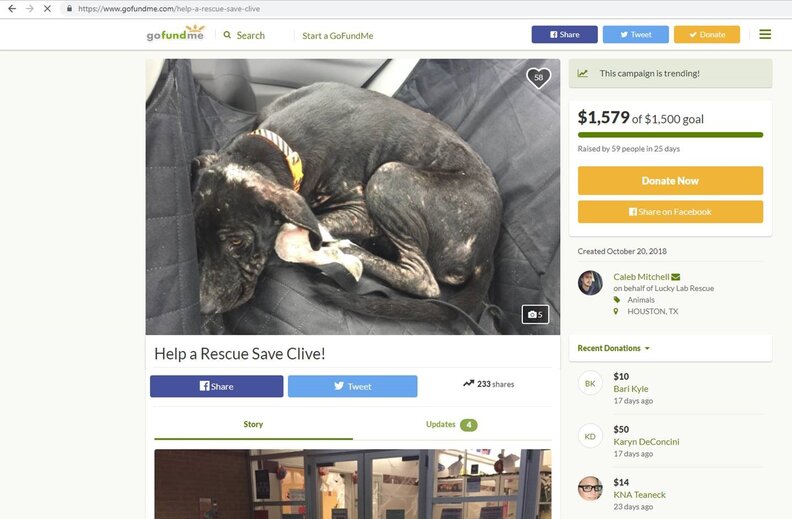Click the Share on Facebook button
The image size is (792, 519).
pyautogui.click(x=670, y=212)
